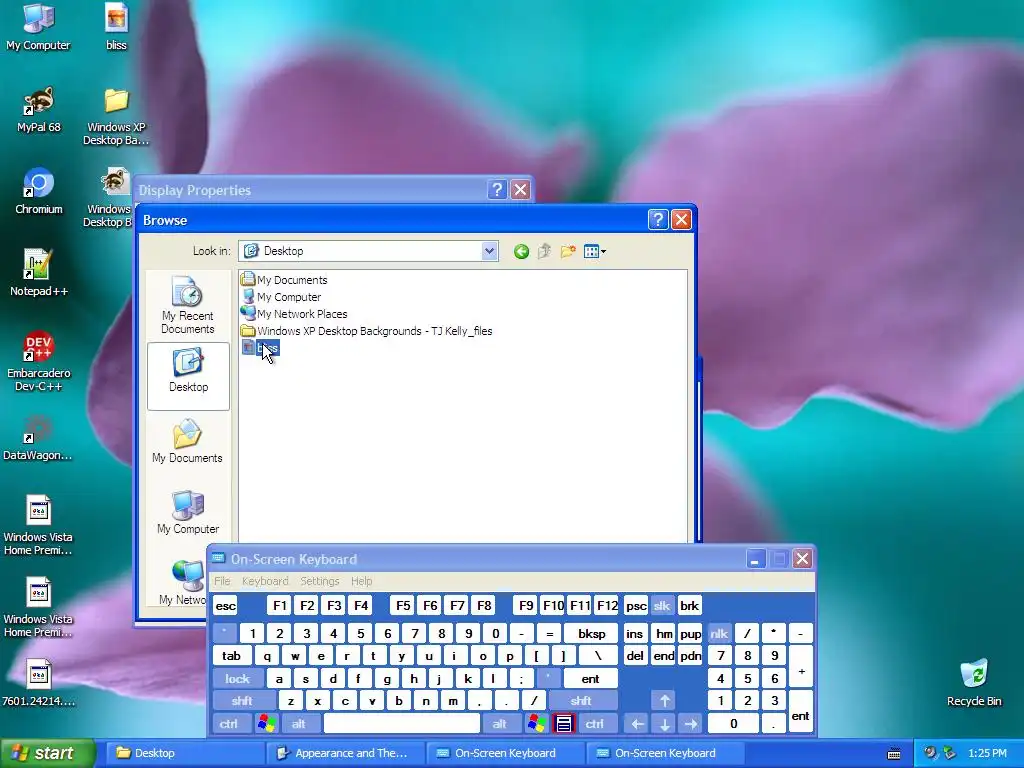This screenshot has width=1024, height=768.
Task: Select 7601.24214 file on desktop
Action: [39, 683]
